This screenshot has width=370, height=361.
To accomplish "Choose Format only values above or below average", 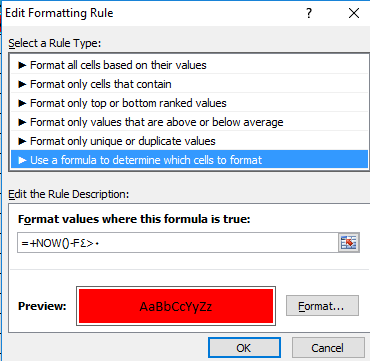I will [189, 122].
